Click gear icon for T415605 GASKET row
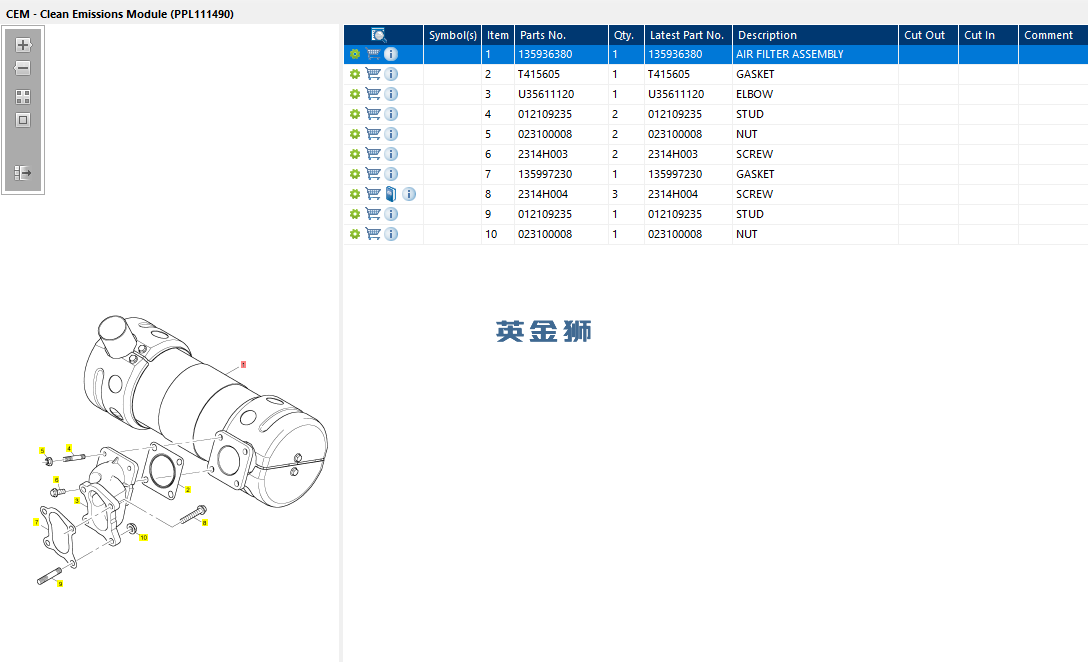 pos(355,74)
